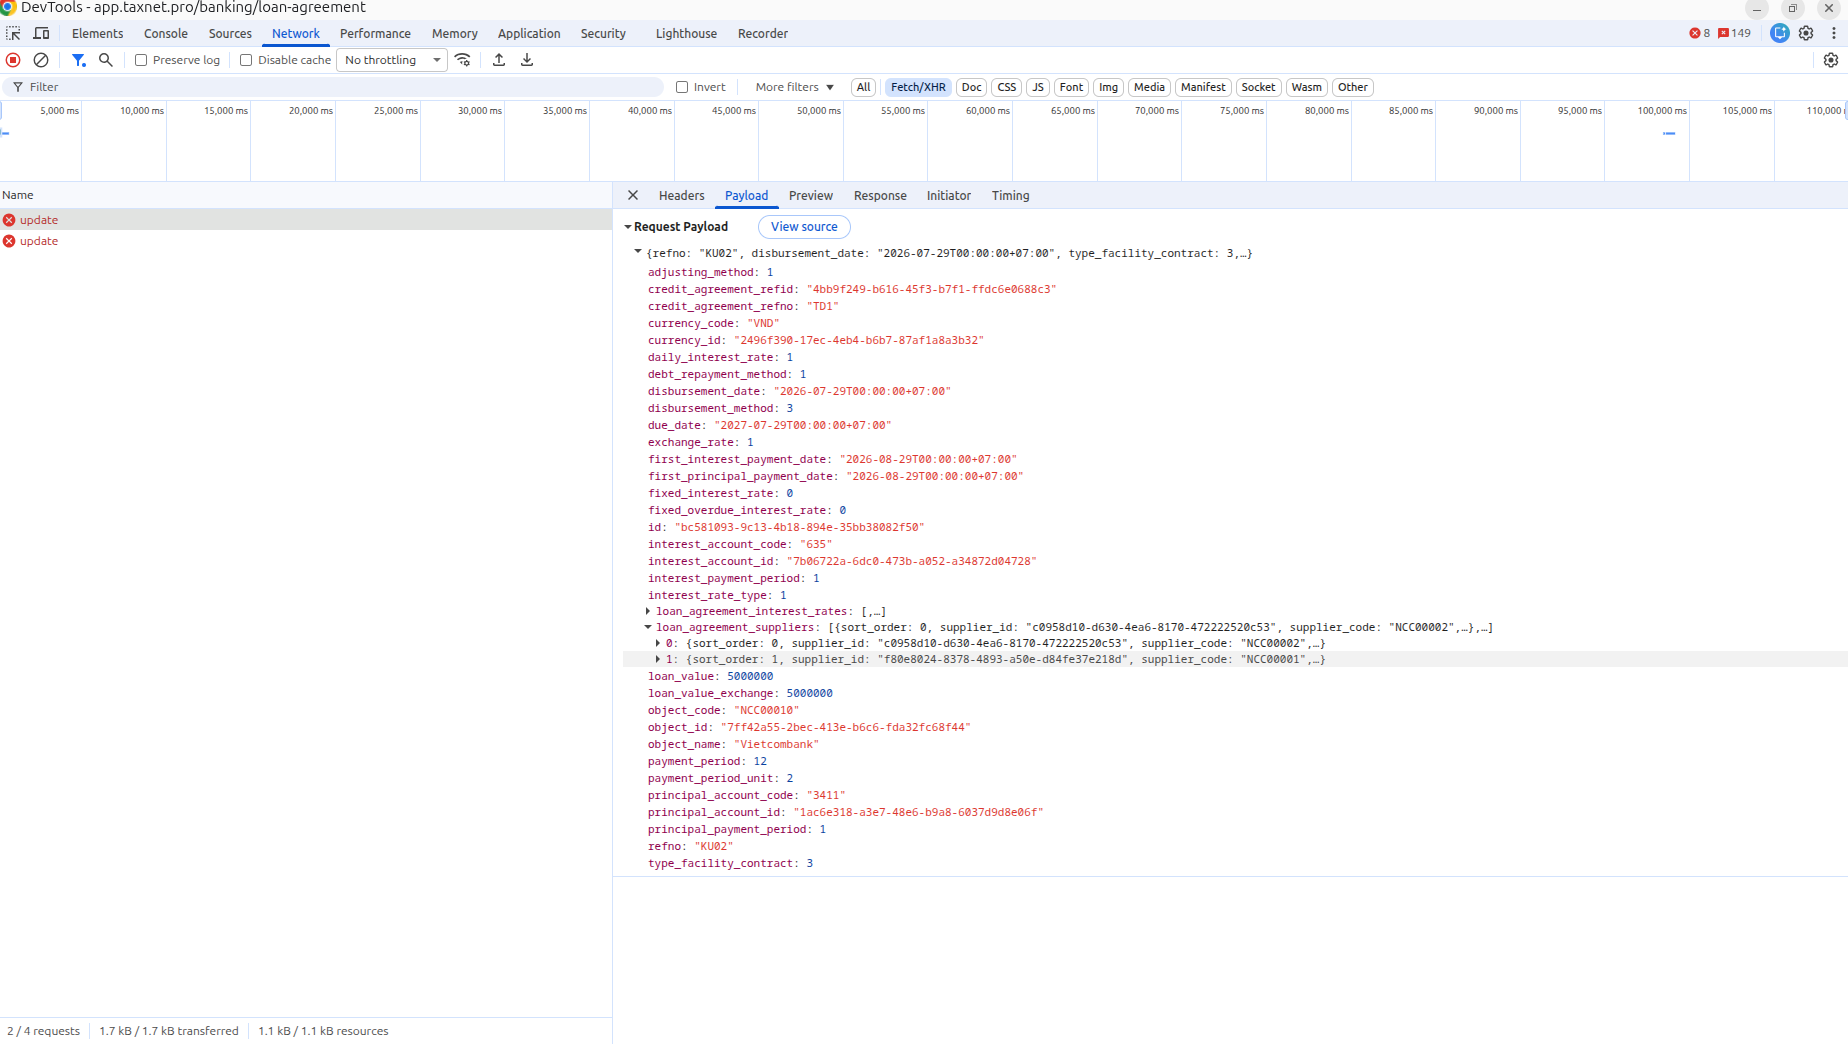Toggle device toolbar icon
Image resolution: width=1848 pixels, height=1044 pixels.
pos(41,33)
